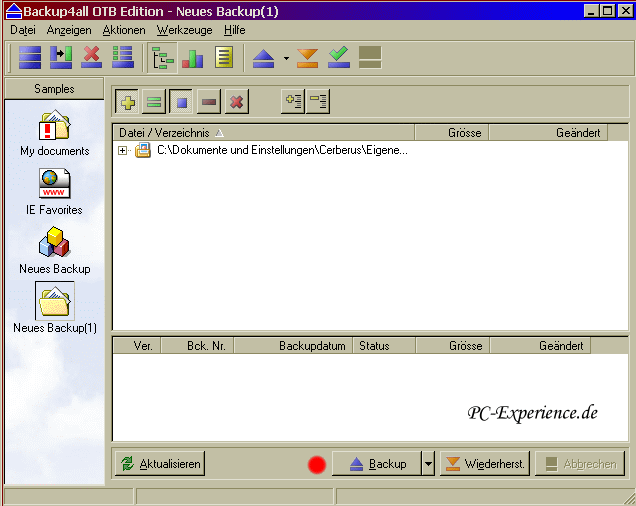Click the backup list view toolbar icon
The image size is (636, 506).
tap(123, 57)
